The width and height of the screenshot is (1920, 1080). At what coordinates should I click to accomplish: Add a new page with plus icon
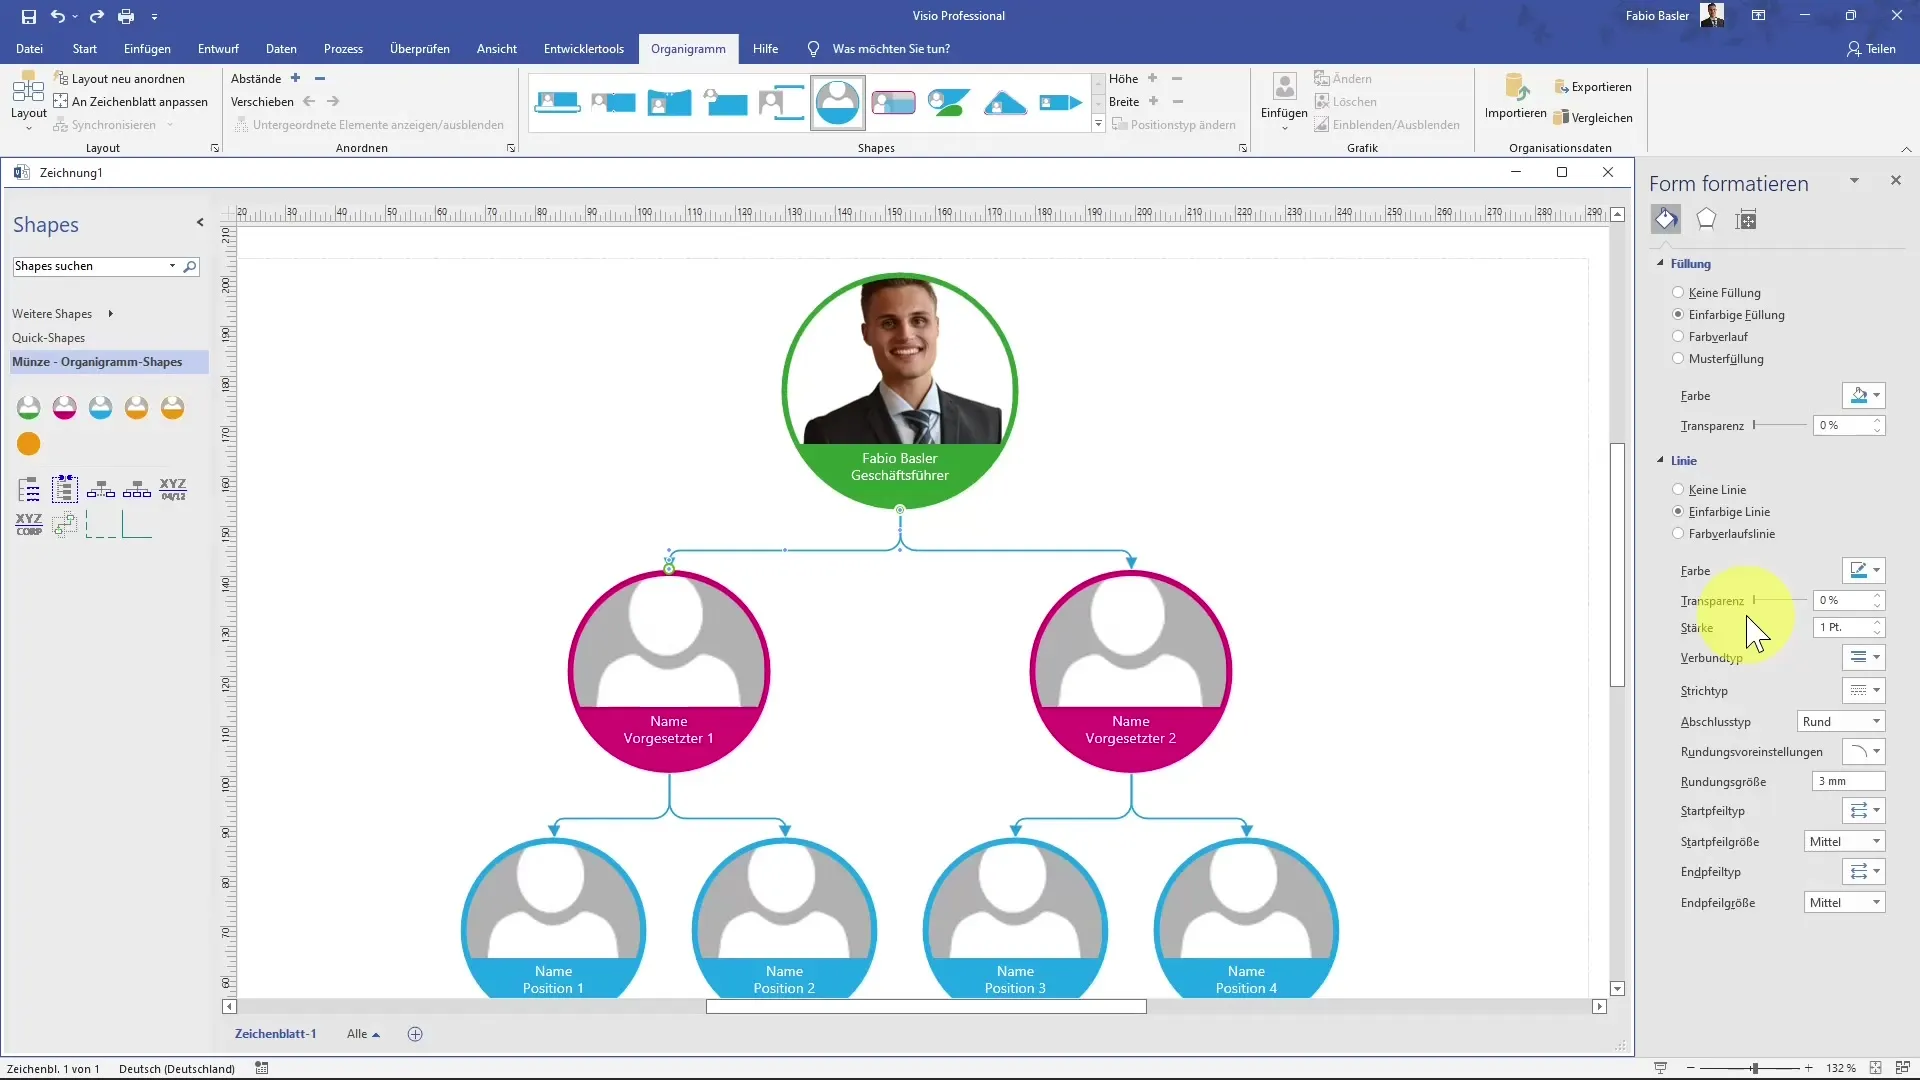click(415, 1034)
